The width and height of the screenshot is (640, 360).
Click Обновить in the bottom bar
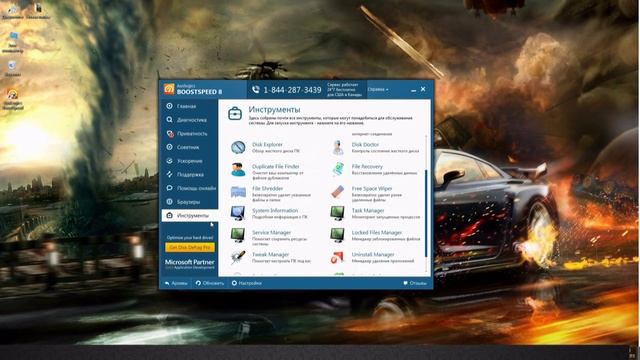pos(210,283)
